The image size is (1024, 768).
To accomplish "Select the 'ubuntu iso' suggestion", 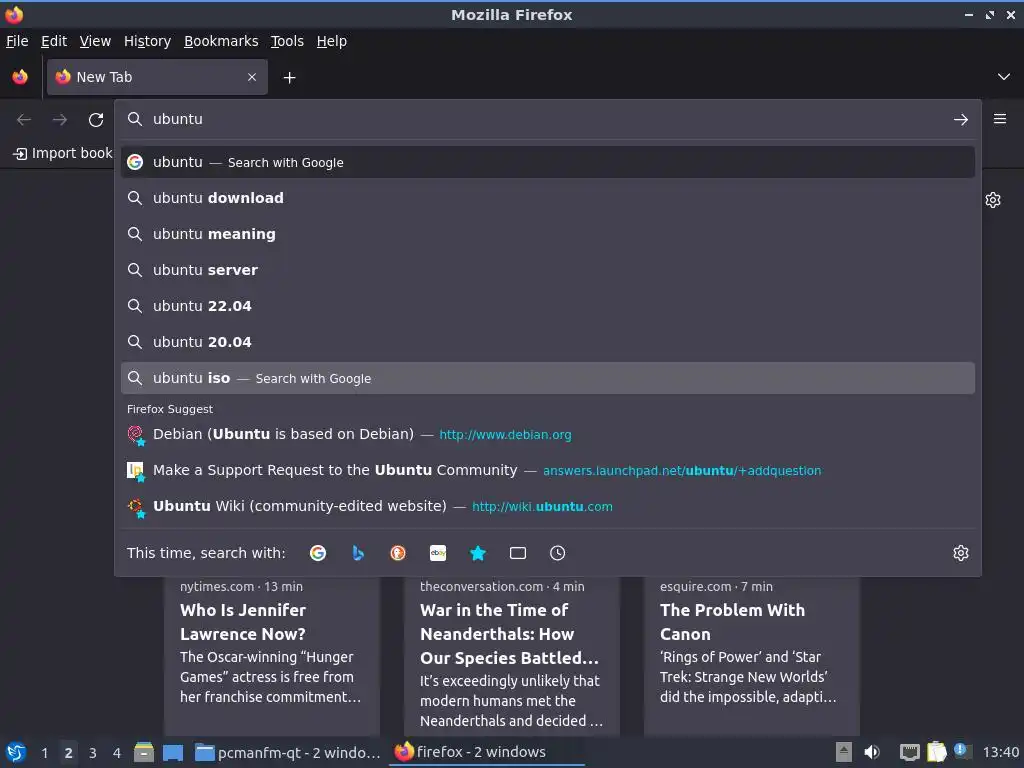I will [547, 378].
